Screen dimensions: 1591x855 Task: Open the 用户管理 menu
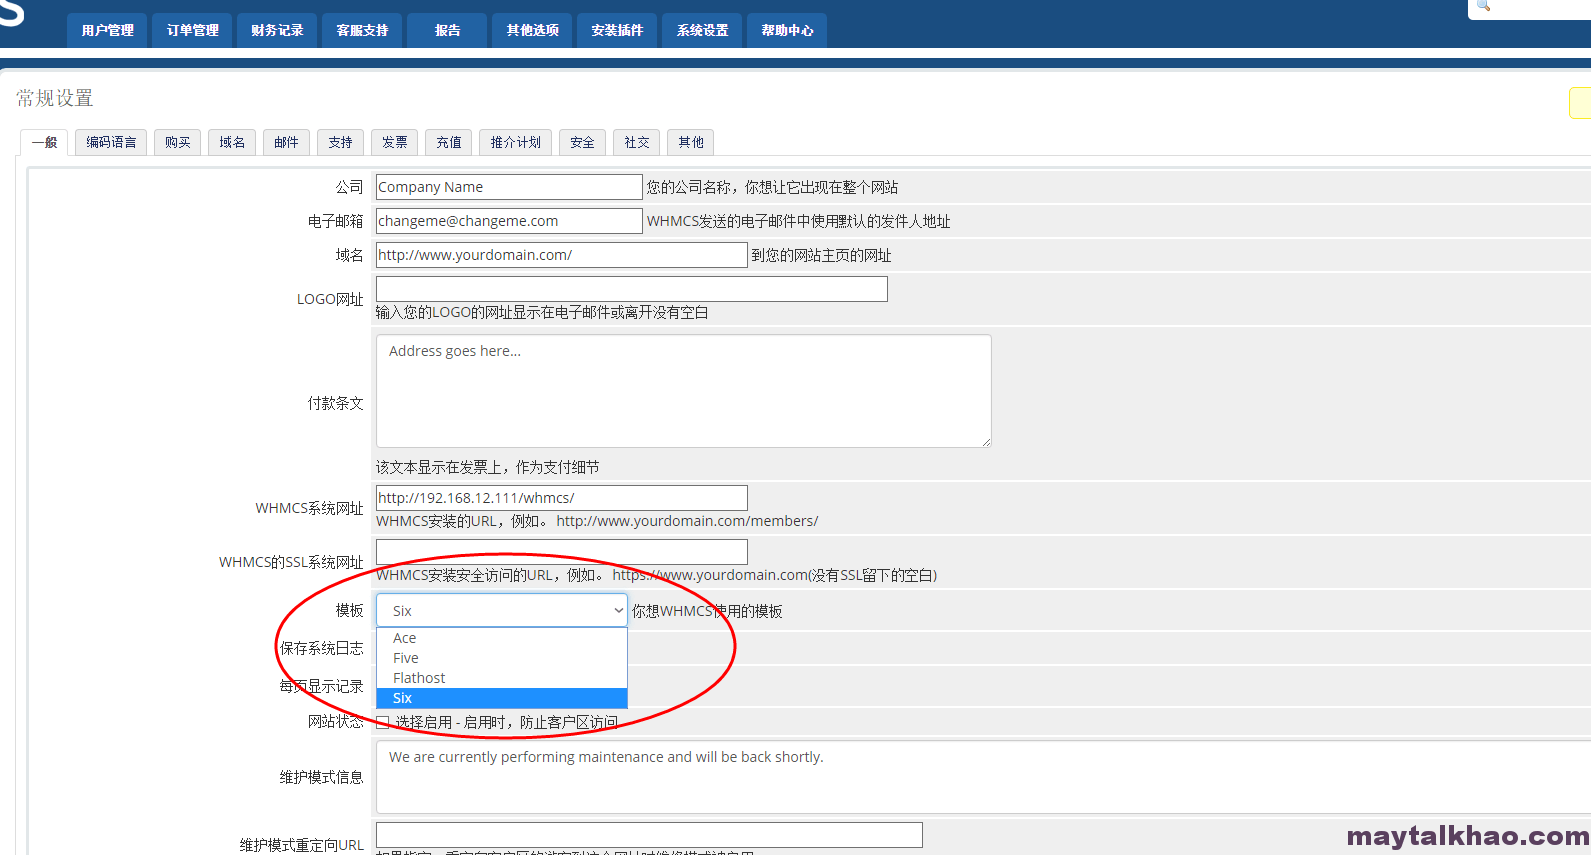pos(107,30)
